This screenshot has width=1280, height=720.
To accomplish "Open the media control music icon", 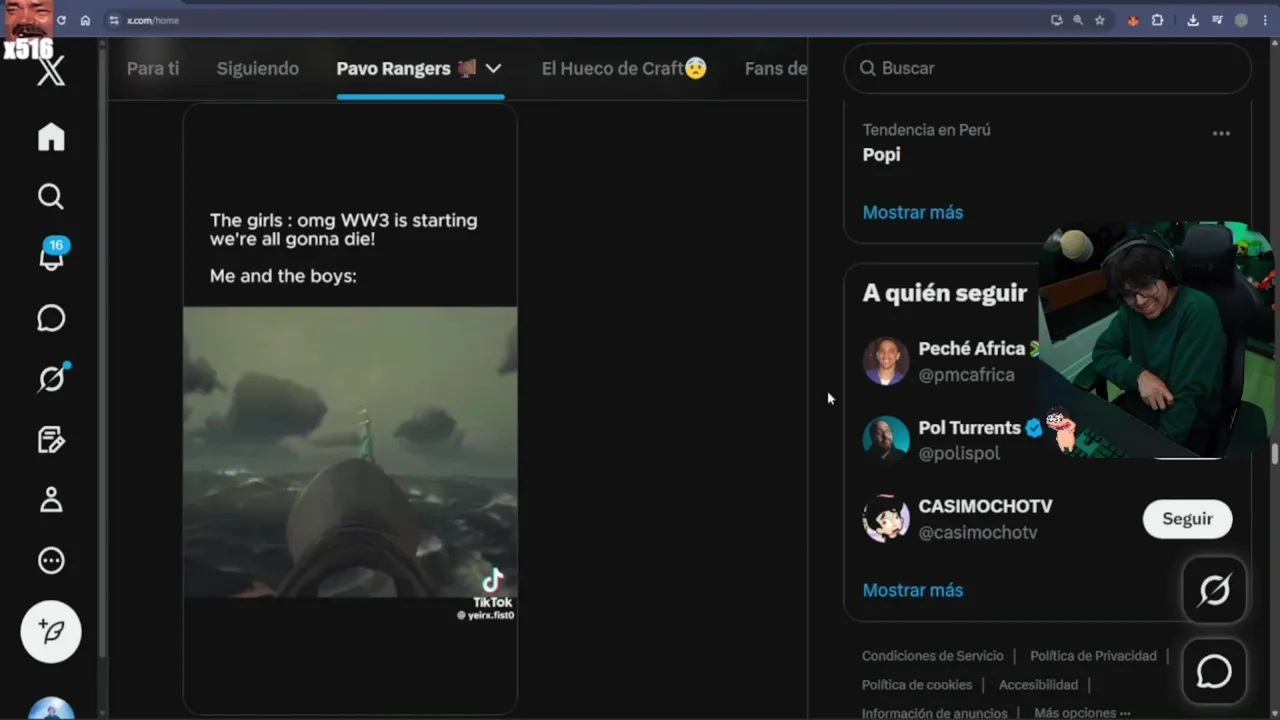I will click(x=1217, y=20).
